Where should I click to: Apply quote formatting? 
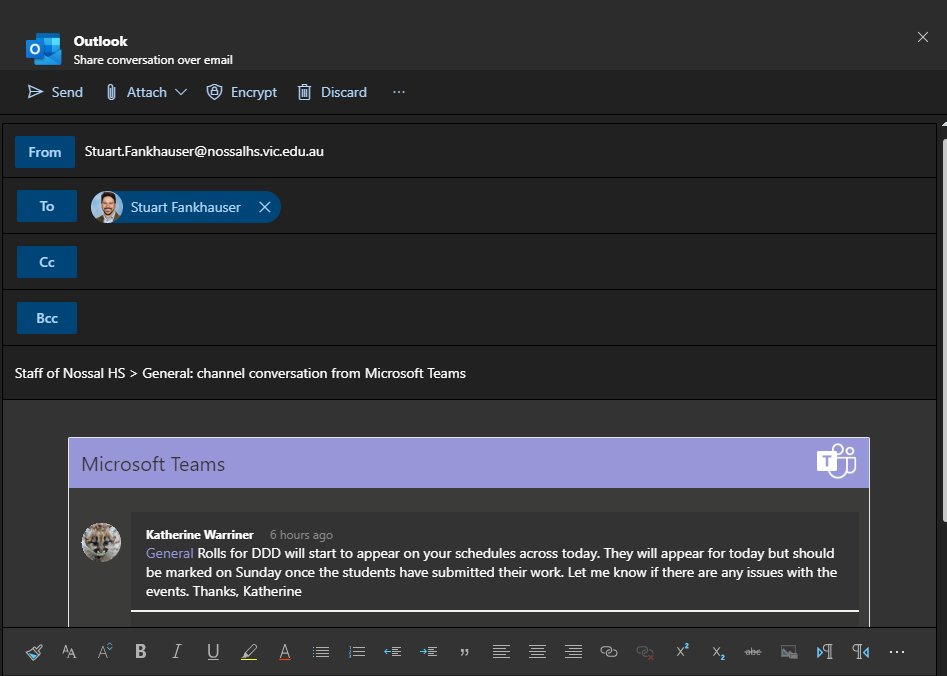(x=464, y=652)
